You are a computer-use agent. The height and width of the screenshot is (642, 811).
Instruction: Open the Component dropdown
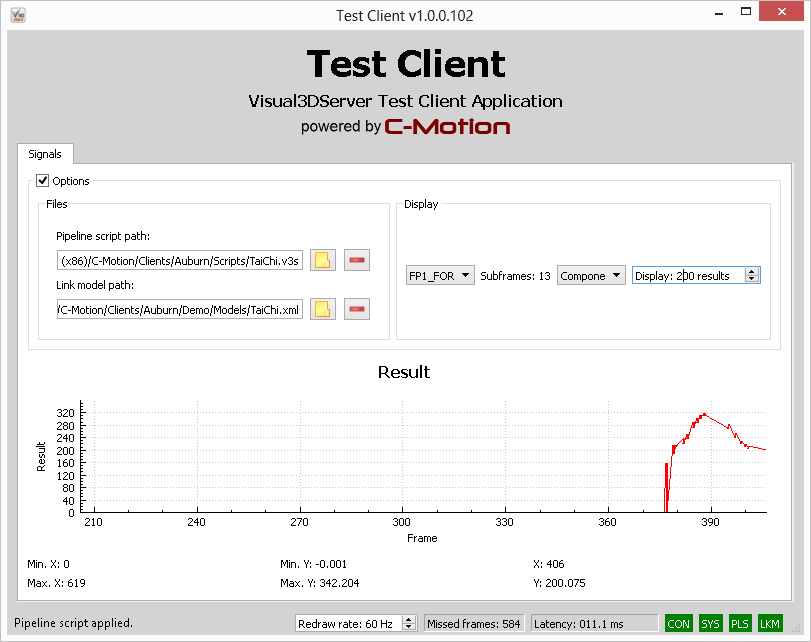591,276
